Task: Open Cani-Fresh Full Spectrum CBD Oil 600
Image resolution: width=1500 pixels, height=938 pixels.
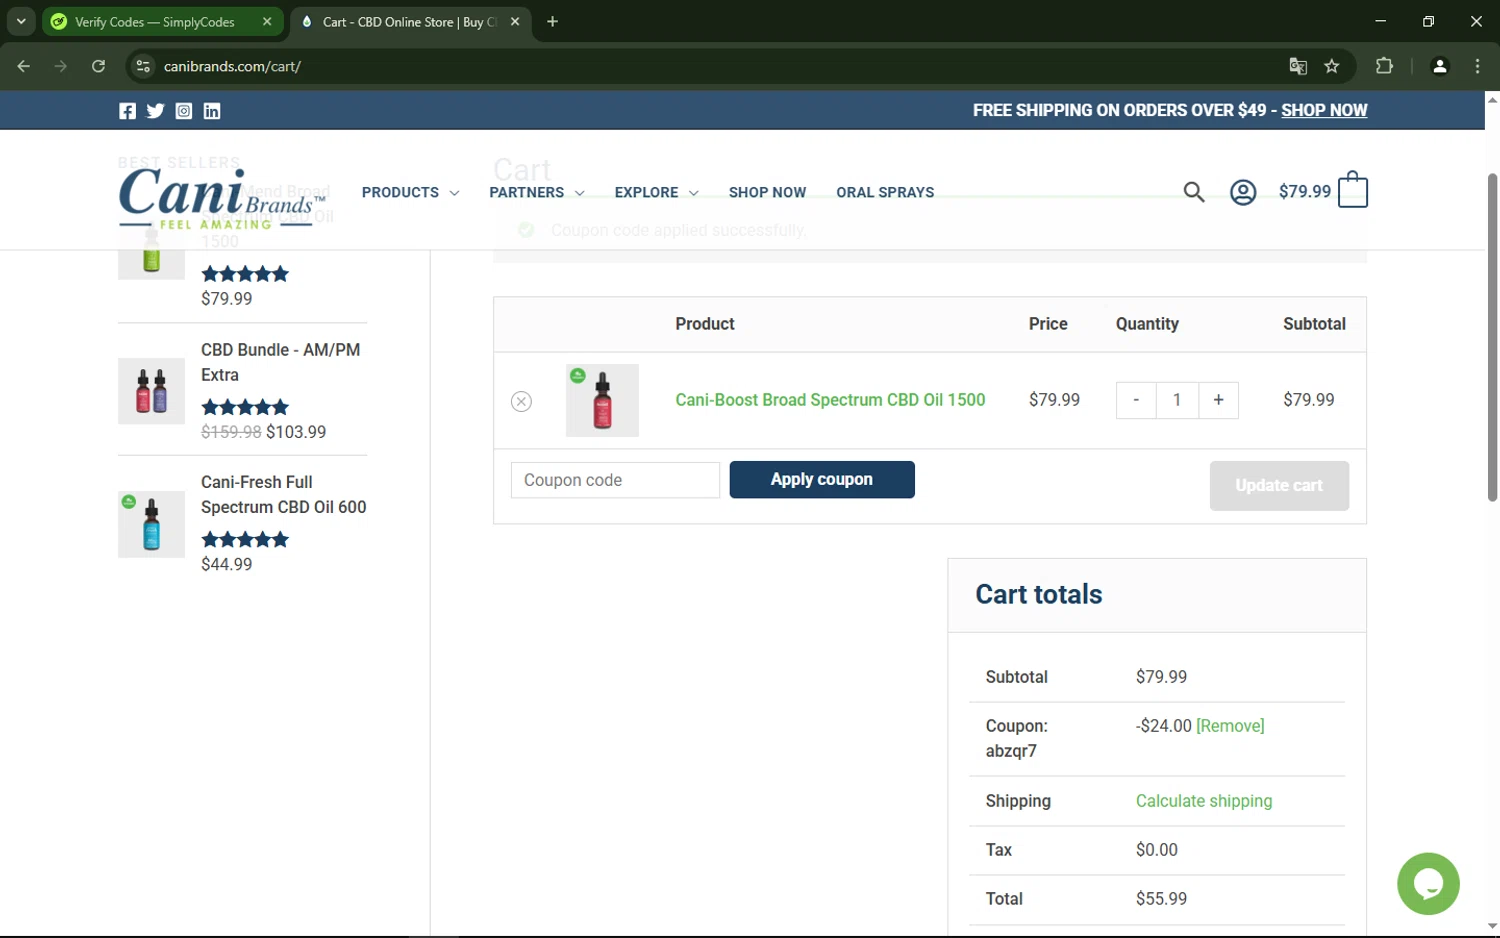Action: click(x=283, y=494)
